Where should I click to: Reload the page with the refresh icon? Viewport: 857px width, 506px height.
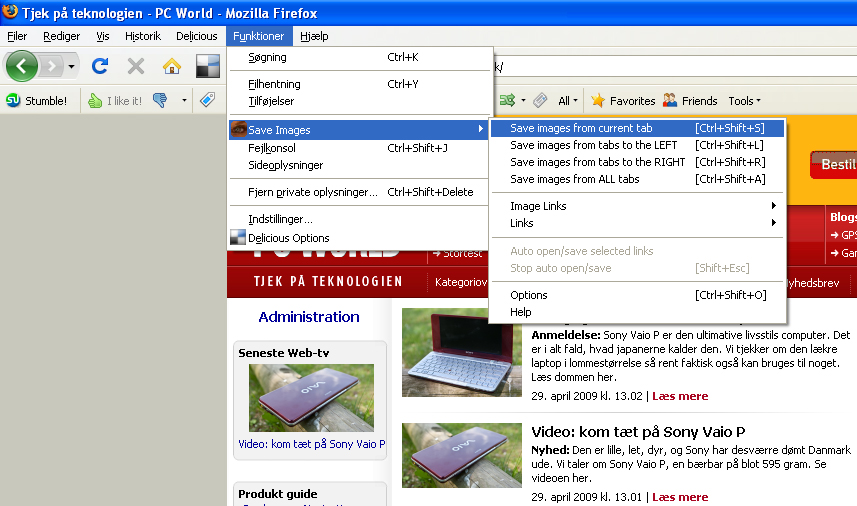tap(100, 67)
